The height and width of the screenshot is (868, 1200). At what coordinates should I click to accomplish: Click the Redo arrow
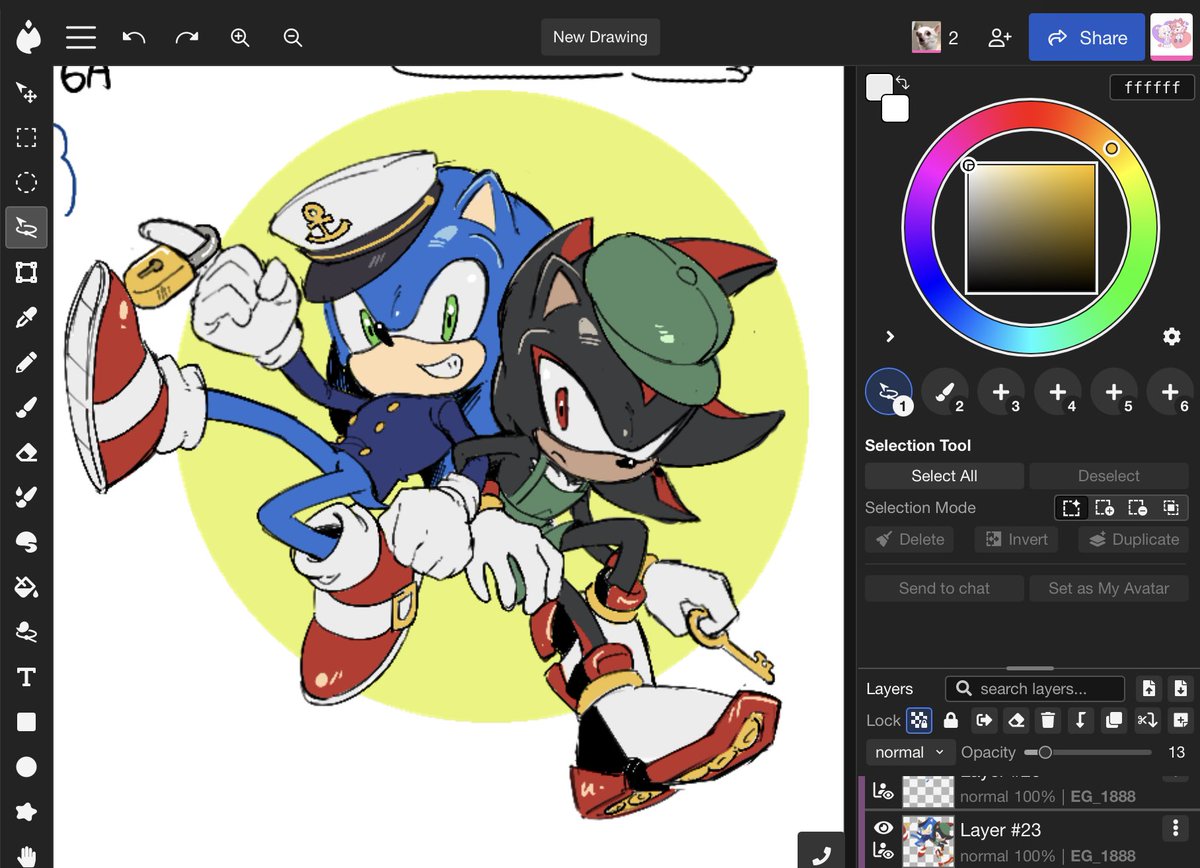point(187,37)
